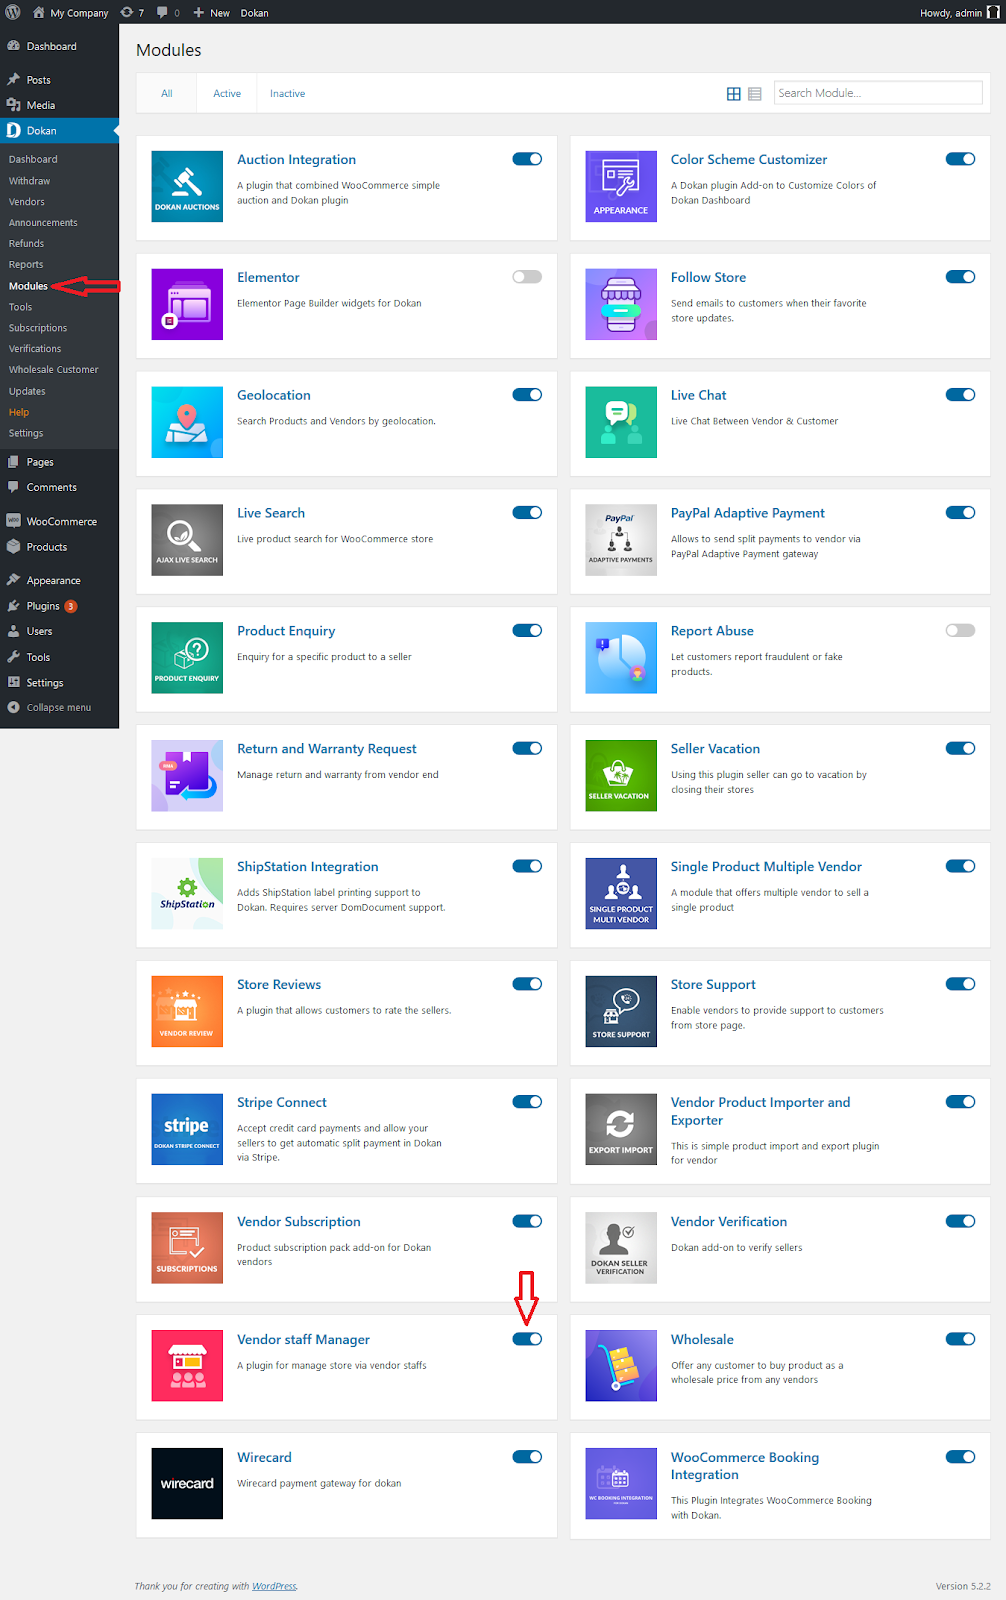Click the WordPress logo in admin bar
The width and height of the screenshot is (1006, 1600).
[x=13, y=12]
